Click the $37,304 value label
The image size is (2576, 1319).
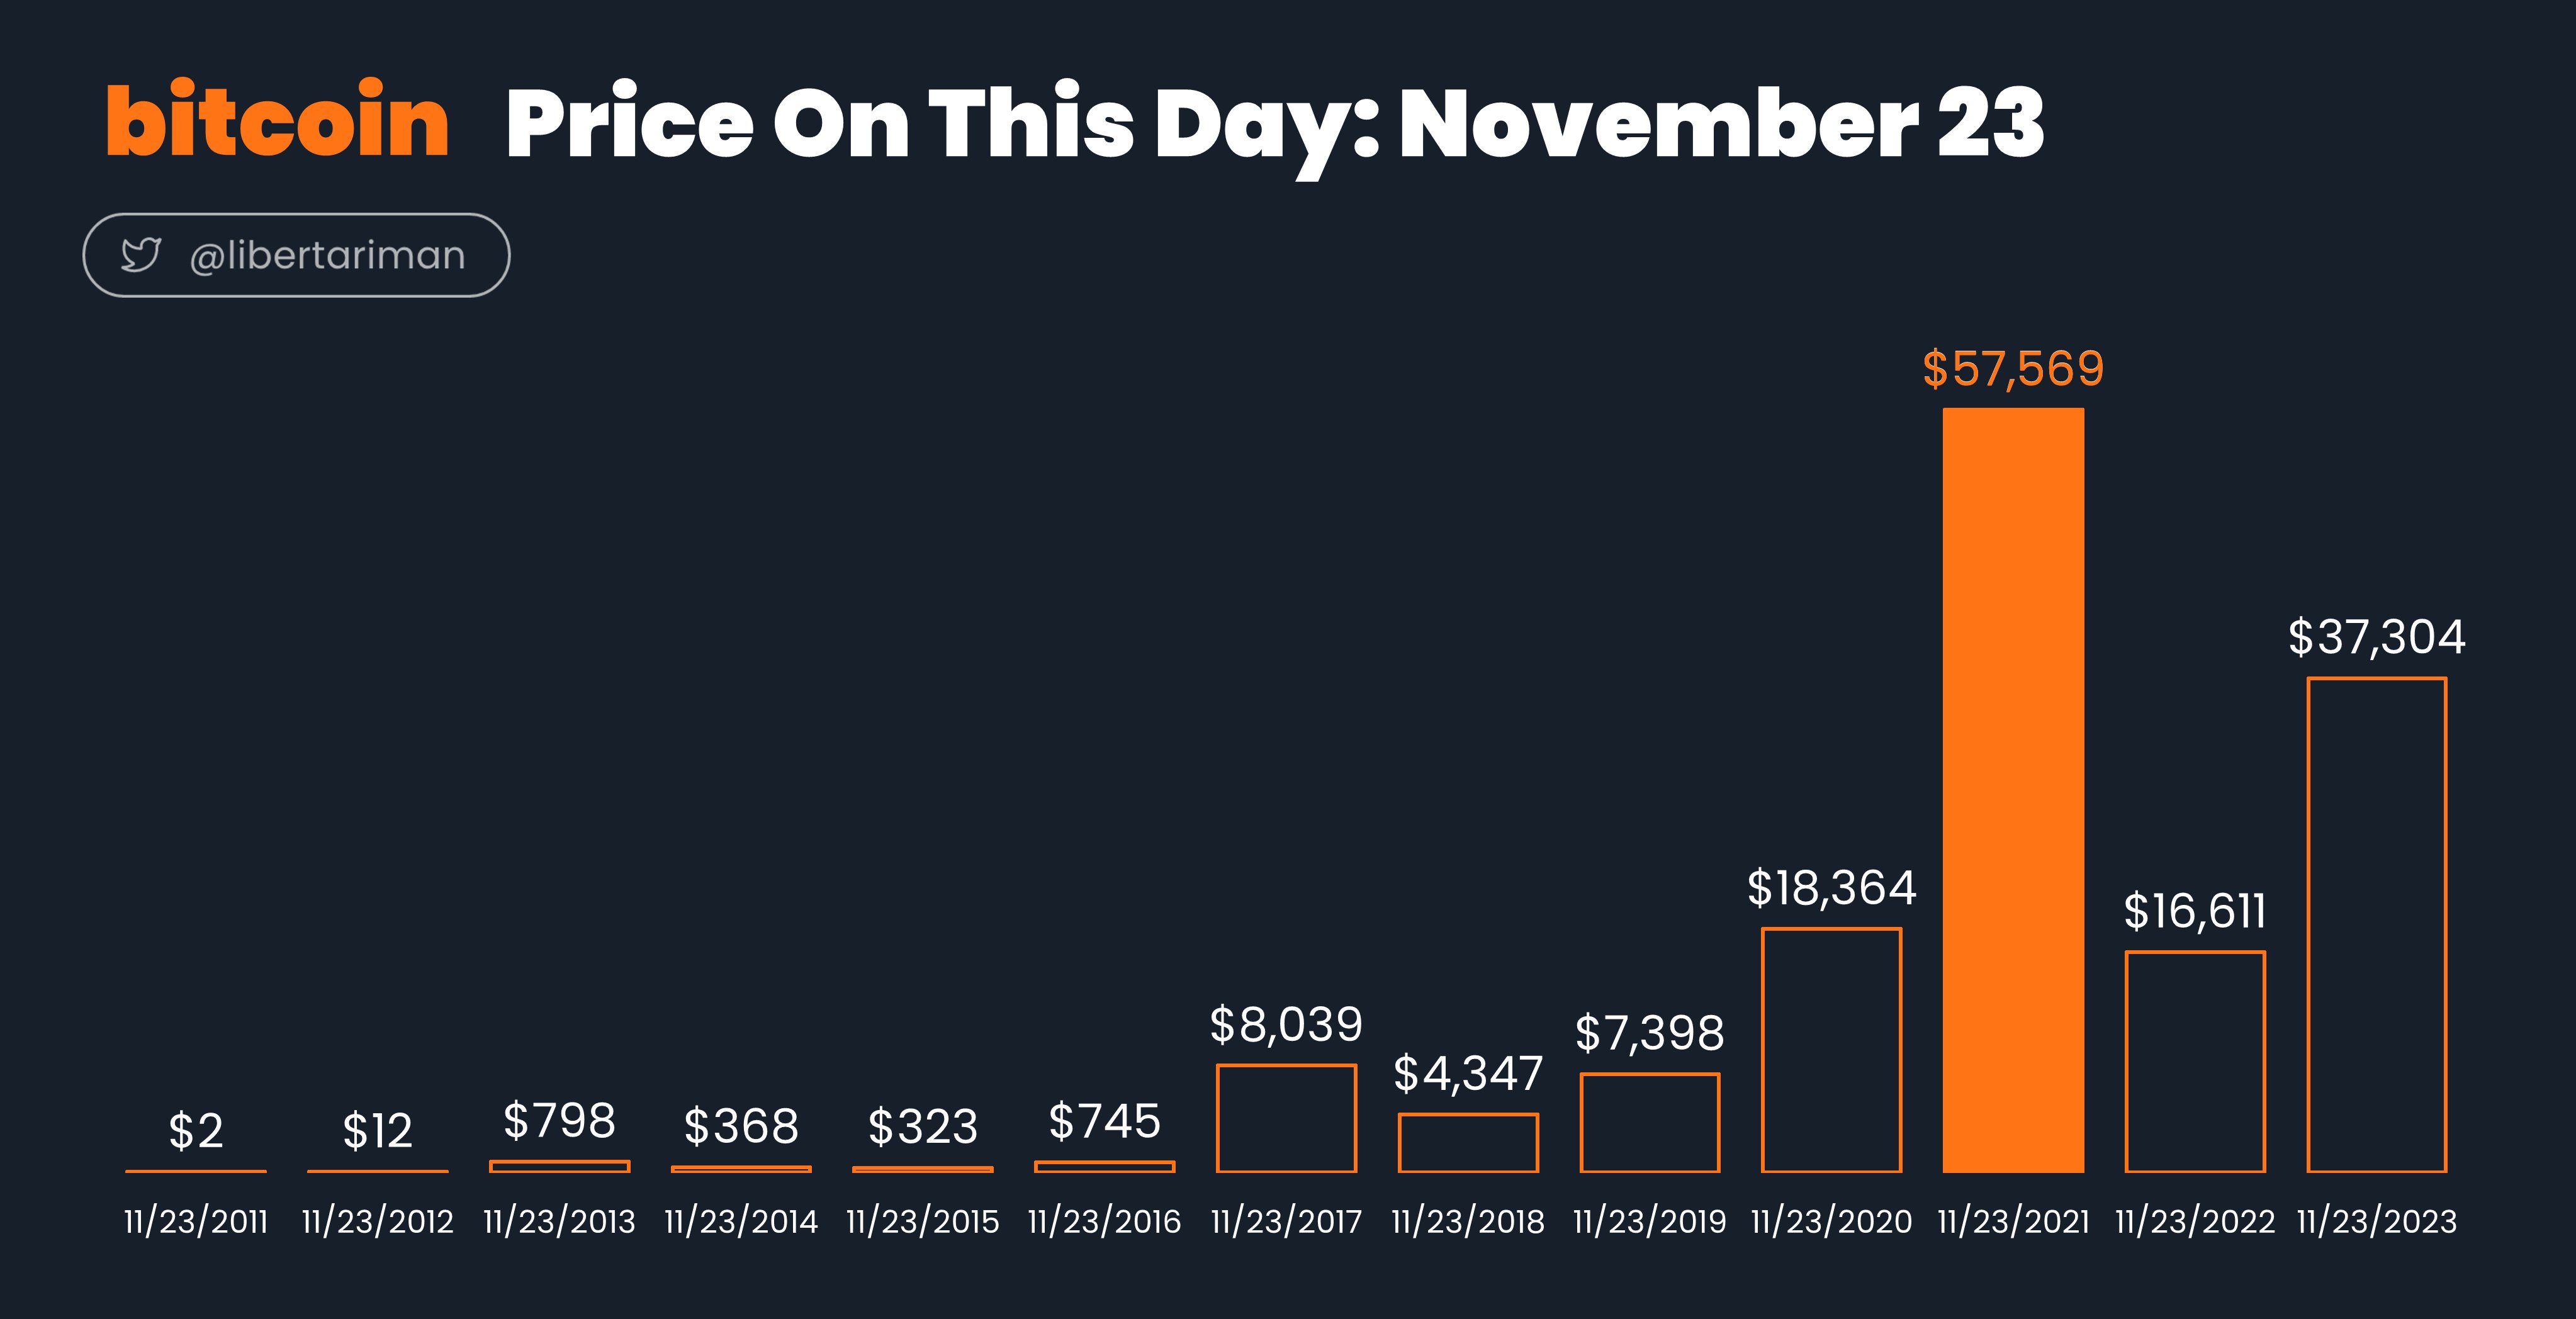tap(2376, 638)
